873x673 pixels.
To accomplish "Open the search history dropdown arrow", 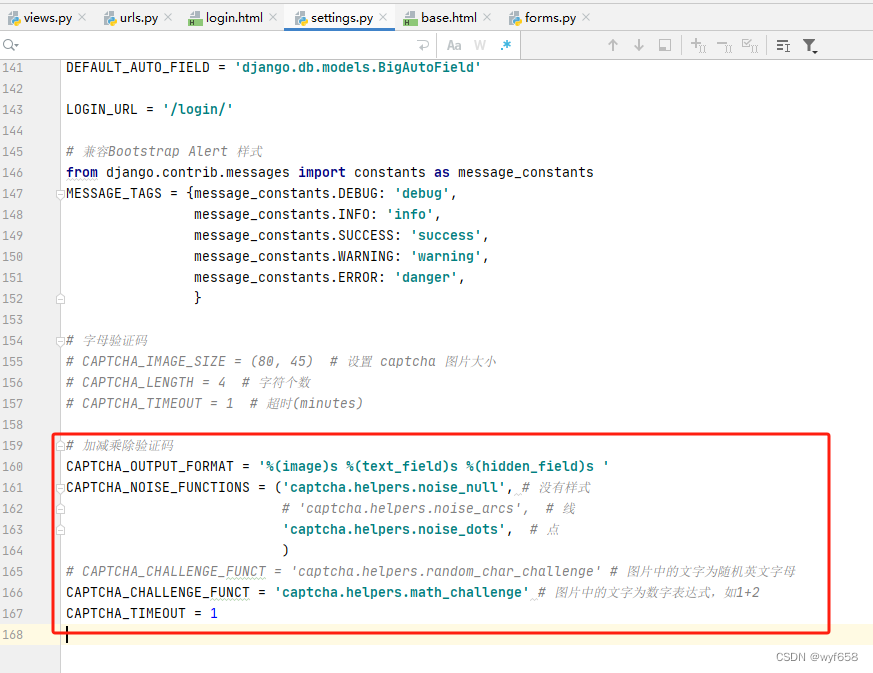I will point(16,45).
